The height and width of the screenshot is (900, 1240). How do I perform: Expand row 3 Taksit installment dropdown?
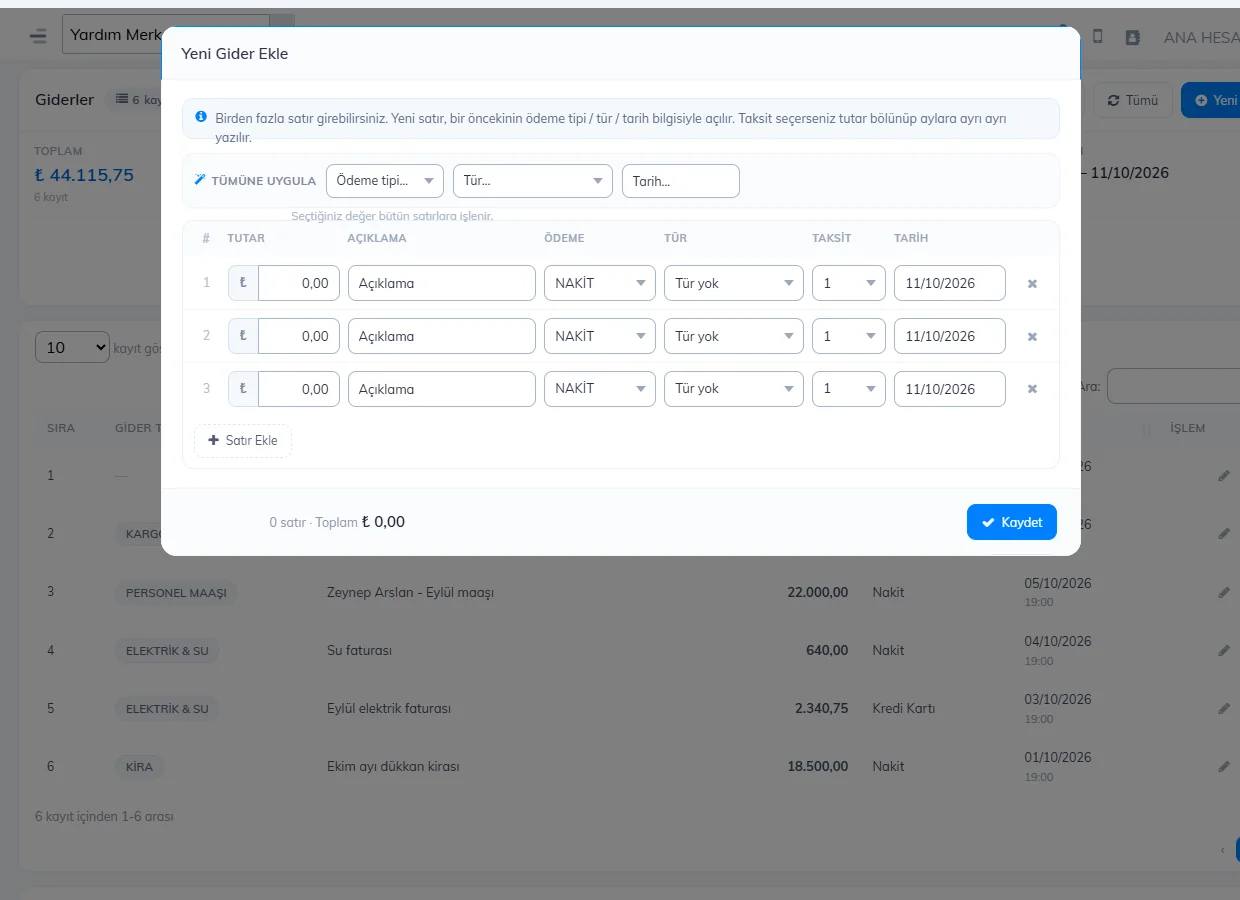pyautogui.click(x=849, y=389)
